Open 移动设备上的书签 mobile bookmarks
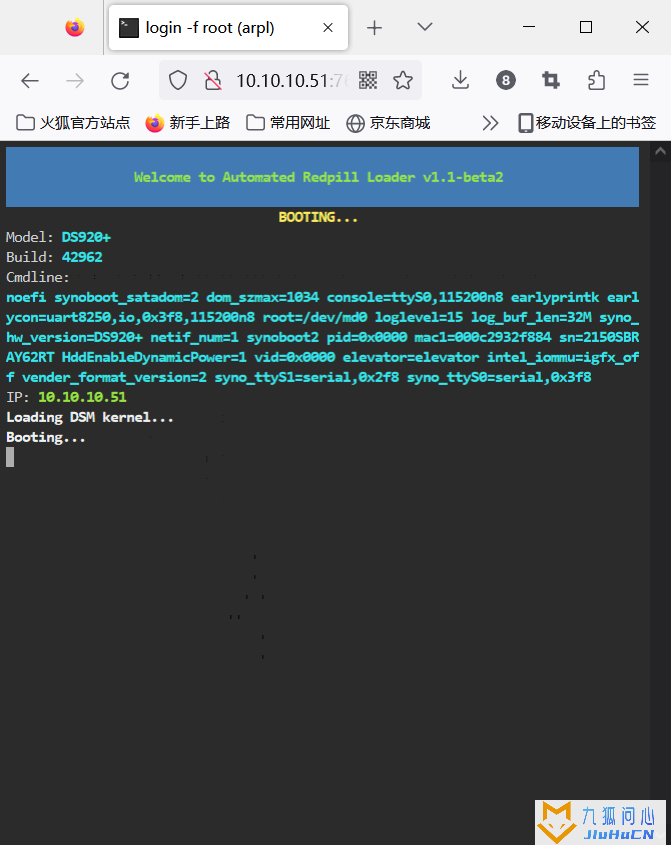671x845 pixels. click(x=587, y=123)
